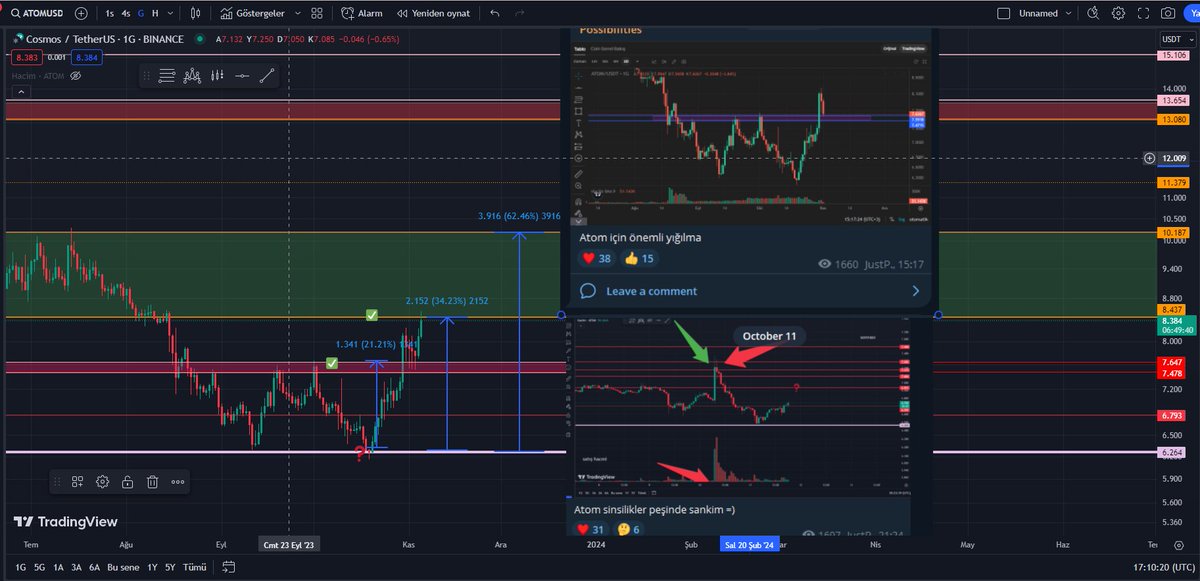Open the ATOM chart thumbnail in the top post
This screenshot has width=1200, height=581.
pos(749,132)
